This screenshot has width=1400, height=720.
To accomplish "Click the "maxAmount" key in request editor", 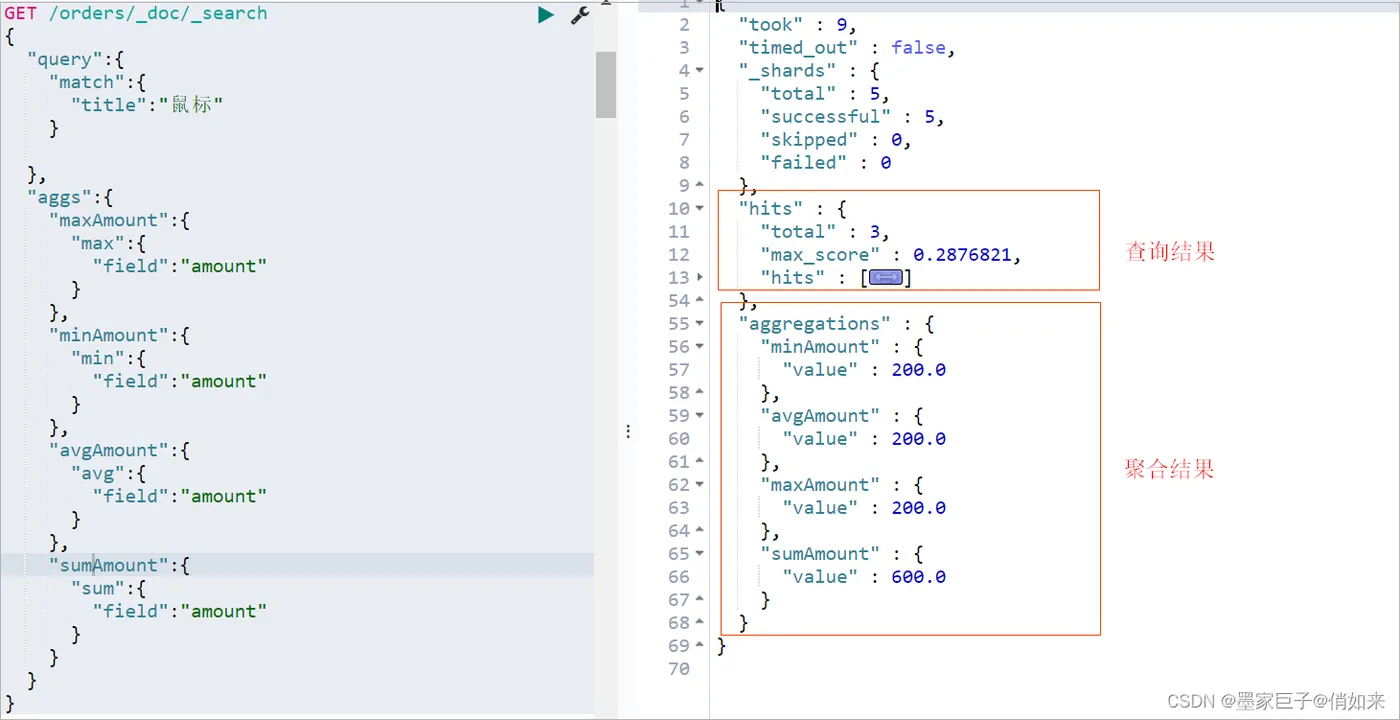I will tap(109, 220).
